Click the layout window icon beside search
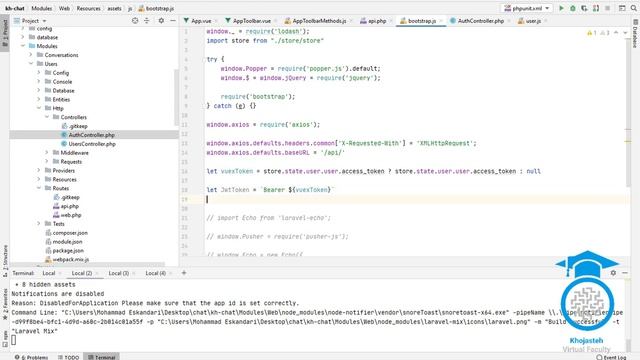The height and width of the screenshot is (360, 640). click(622, 8)
